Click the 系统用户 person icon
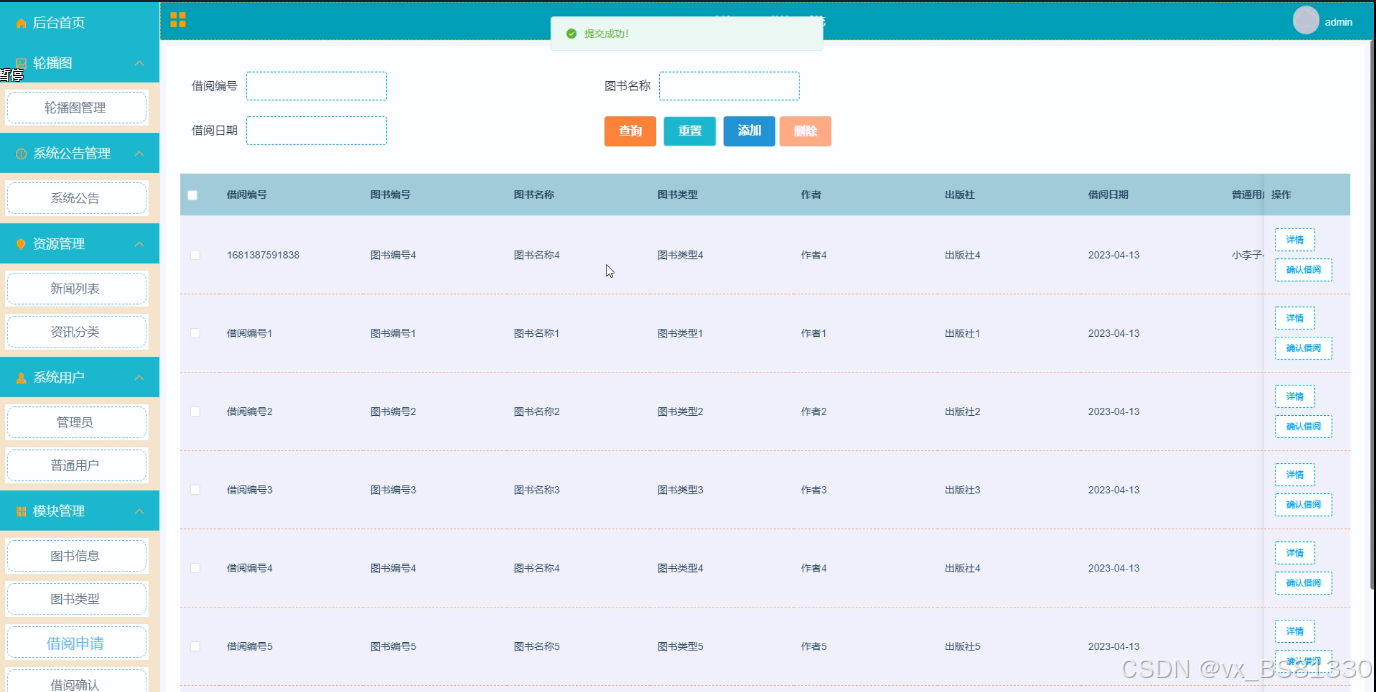This screenshot has height=692, width=1376. pos(21,378)
